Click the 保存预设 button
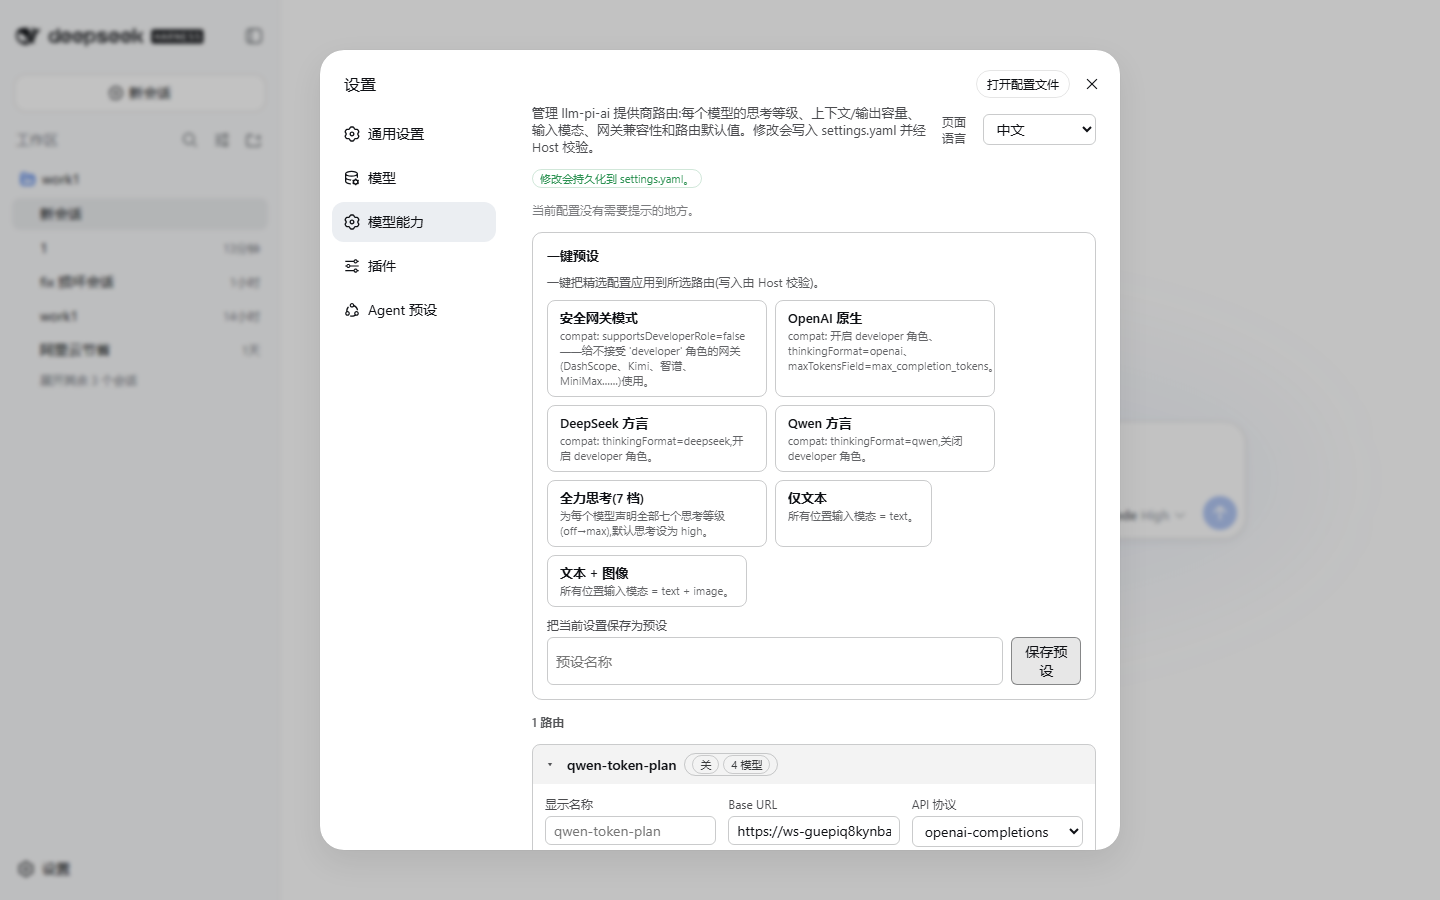Viewport: 1440px width, 900px height. 1046,661
